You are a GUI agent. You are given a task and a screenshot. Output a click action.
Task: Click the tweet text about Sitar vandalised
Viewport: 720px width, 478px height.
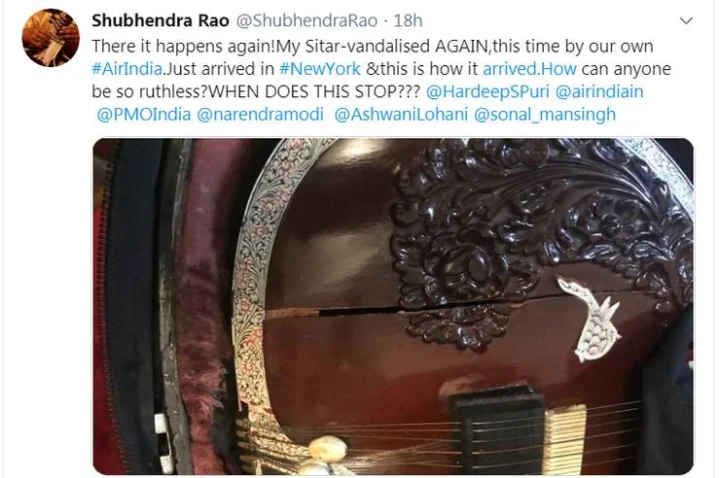372,46
